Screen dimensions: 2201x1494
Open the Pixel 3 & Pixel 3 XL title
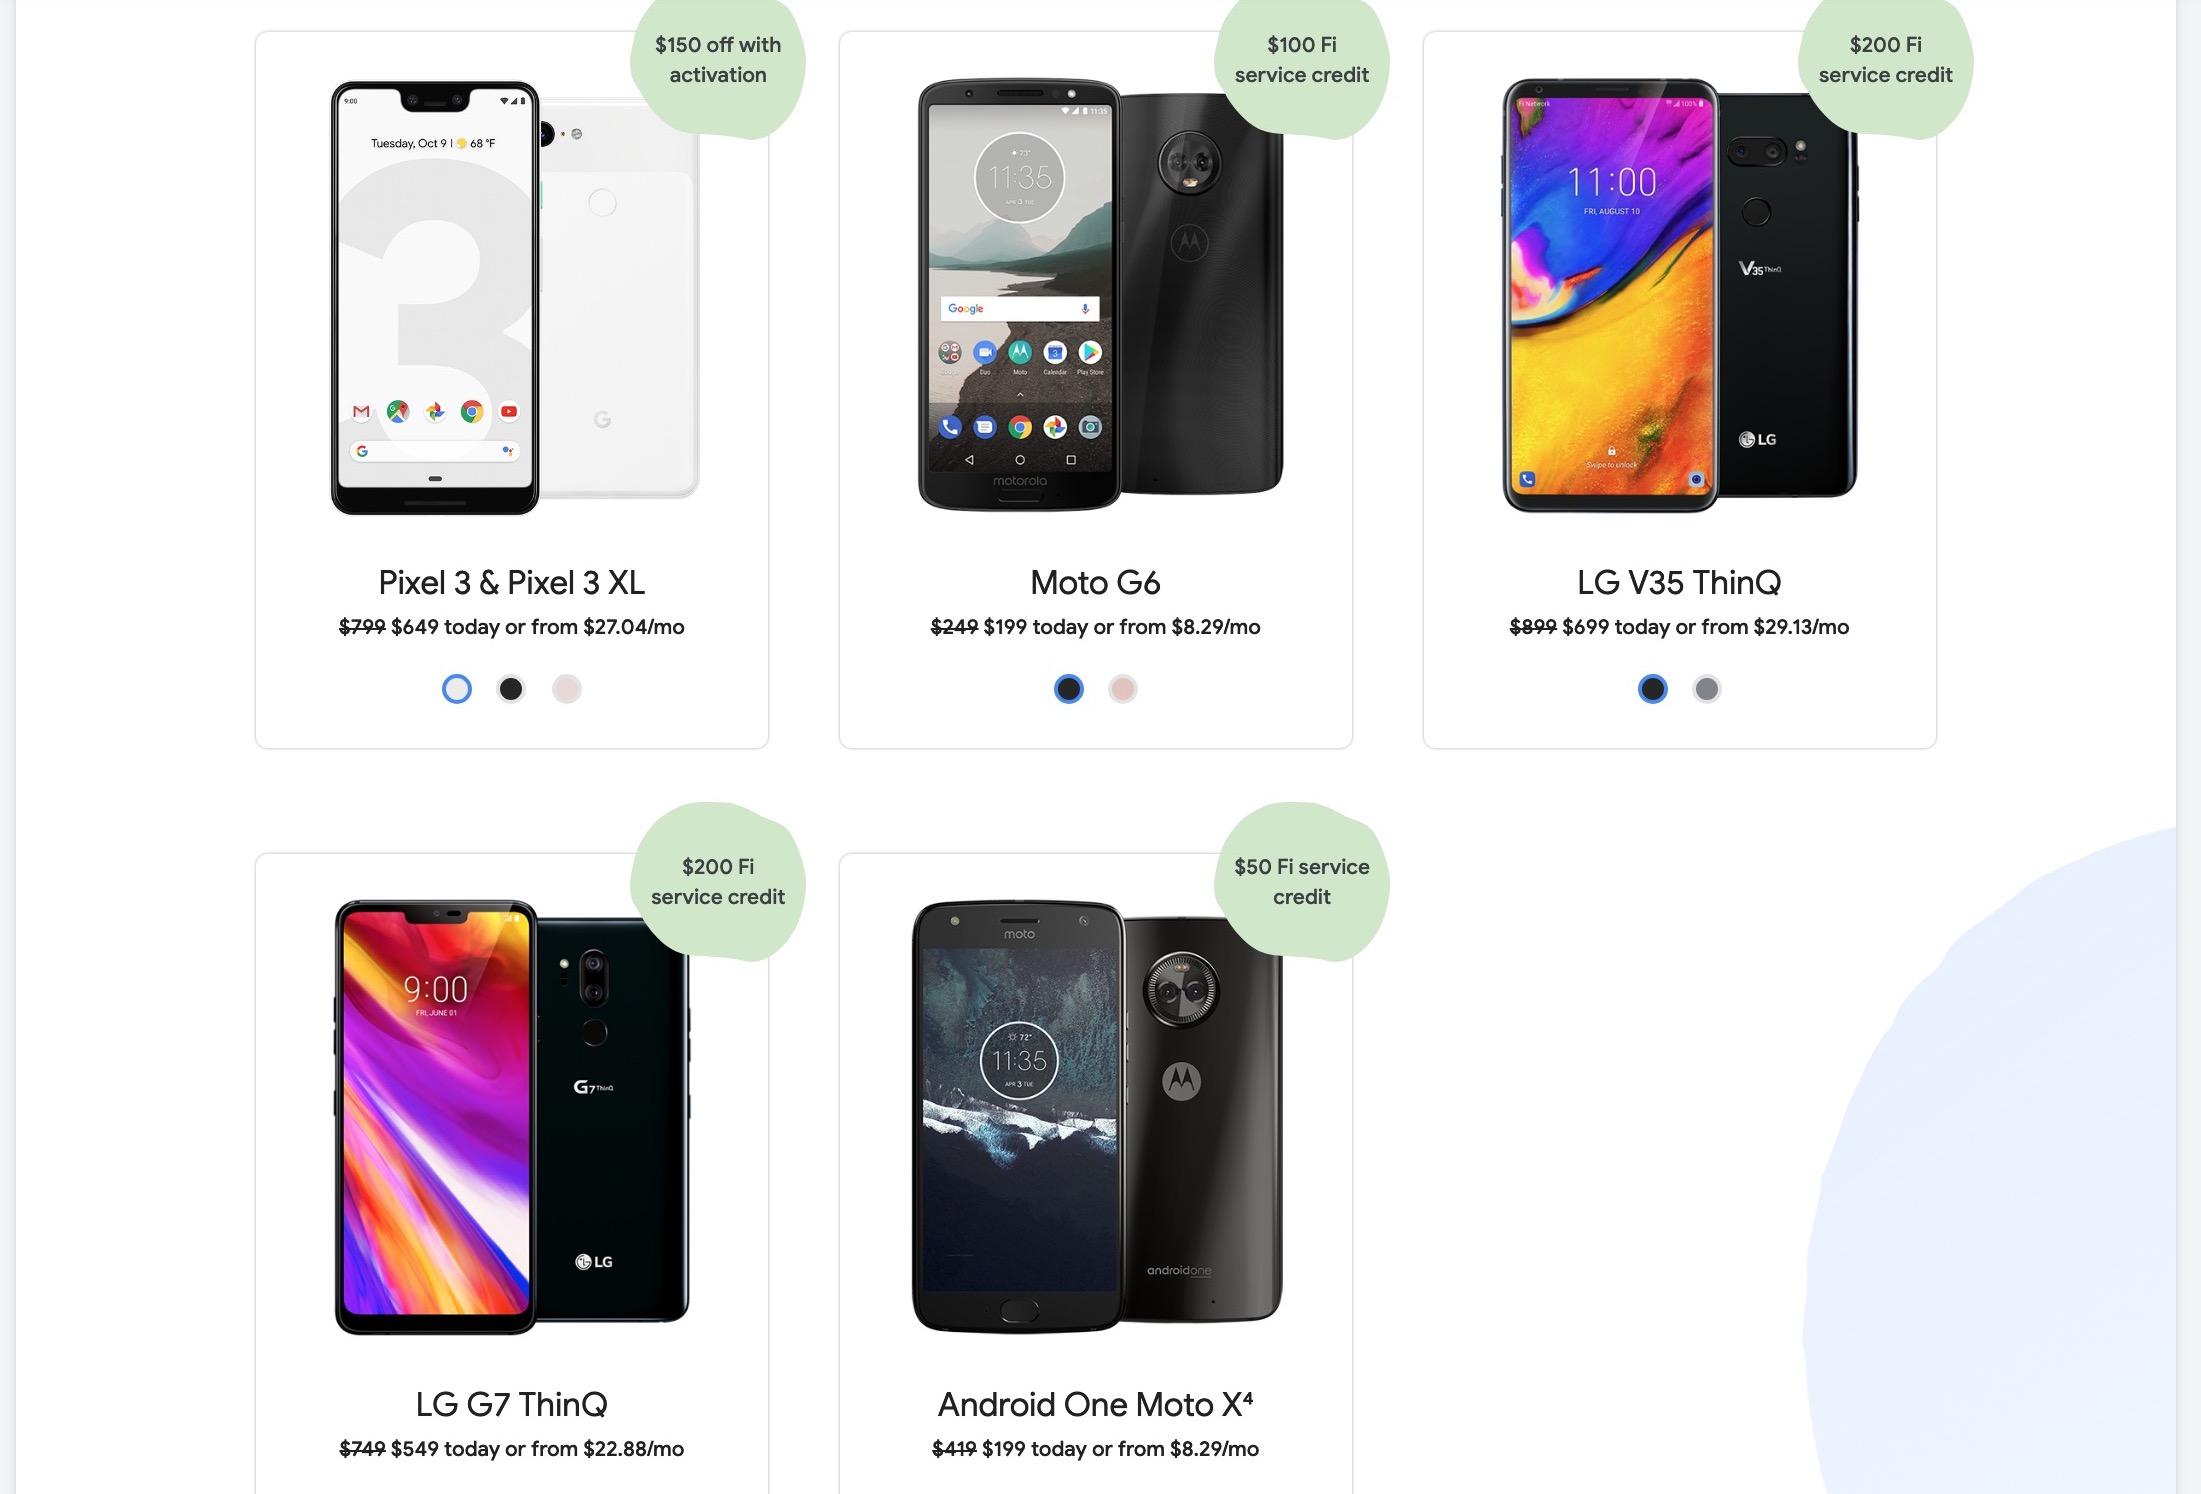(x=512, y=582)
